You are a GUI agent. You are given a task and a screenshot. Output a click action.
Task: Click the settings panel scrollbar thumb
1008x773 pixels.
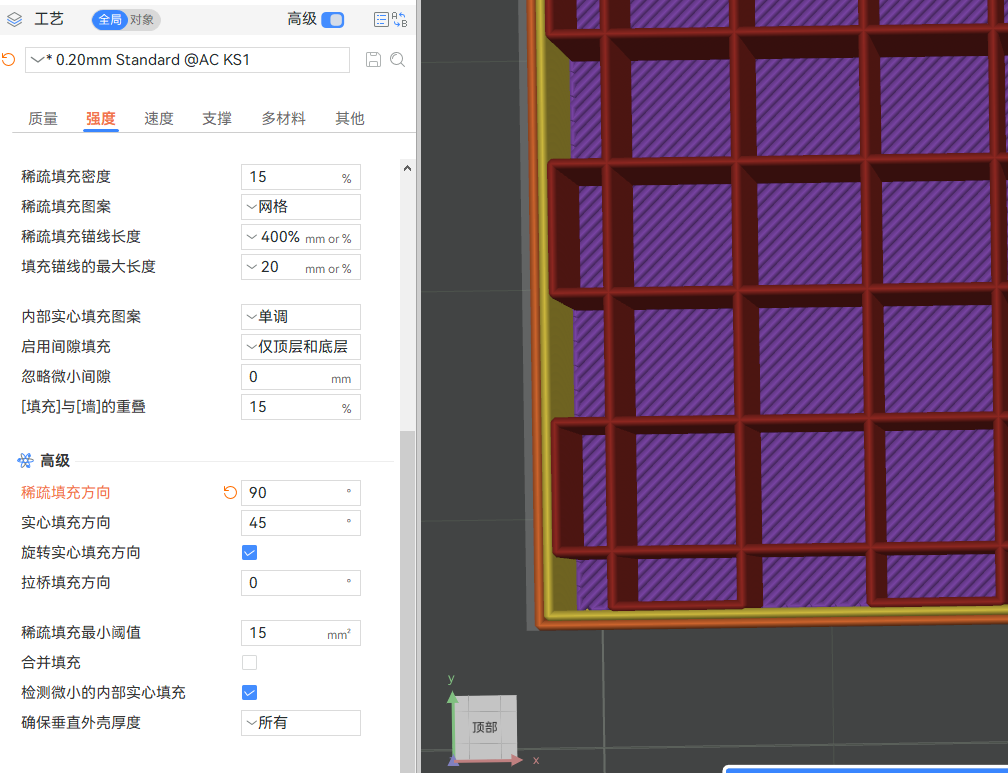pyautogui.click(x=407, y=601)
